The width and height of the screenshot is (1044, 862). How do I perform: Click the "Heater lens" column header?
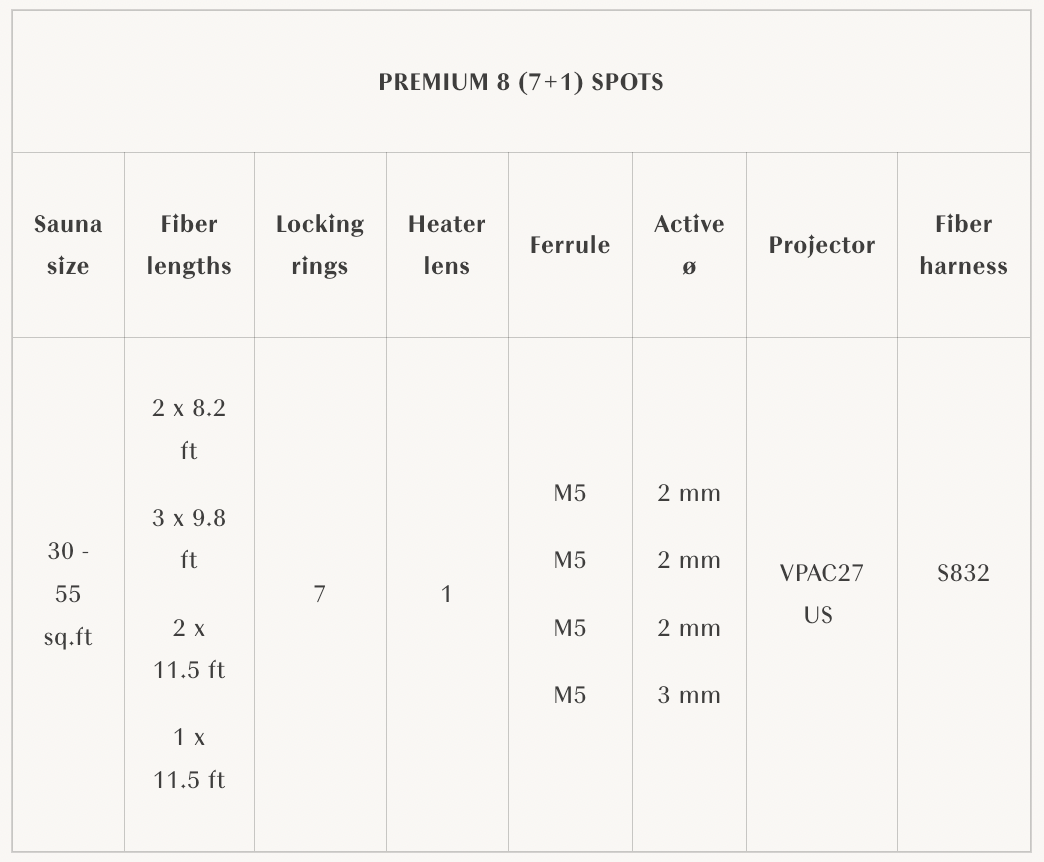[446, 245]
